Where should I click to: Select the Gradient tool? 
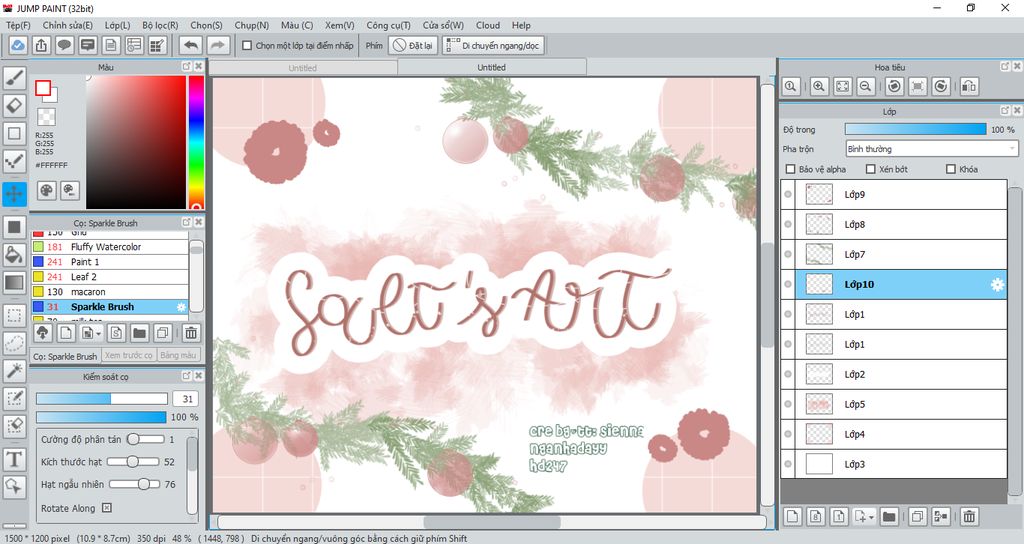click(x=14, y=283)
